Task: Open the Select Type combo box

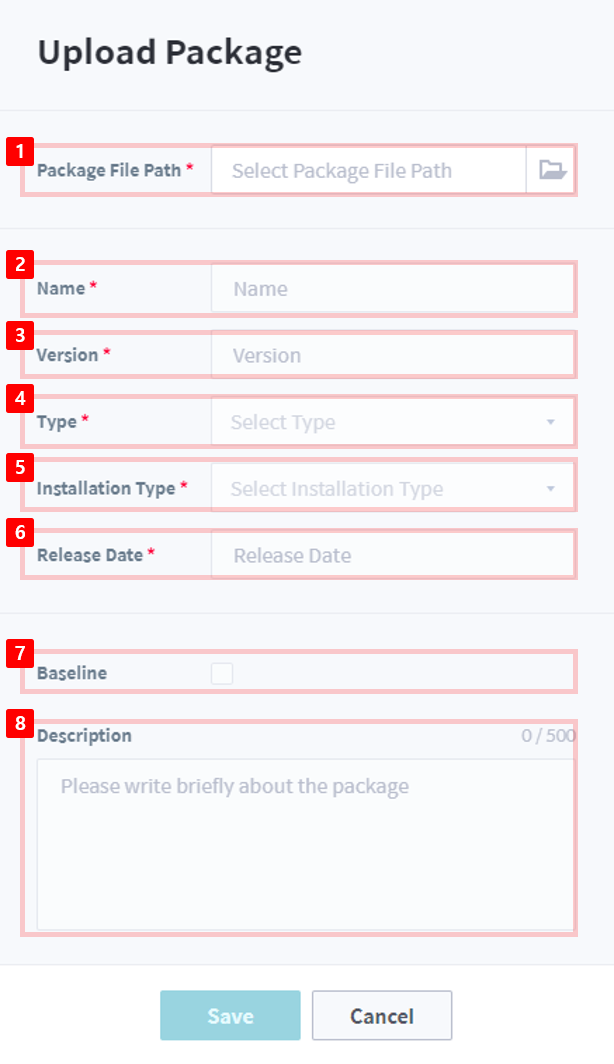Action: (x=392, y=421)
